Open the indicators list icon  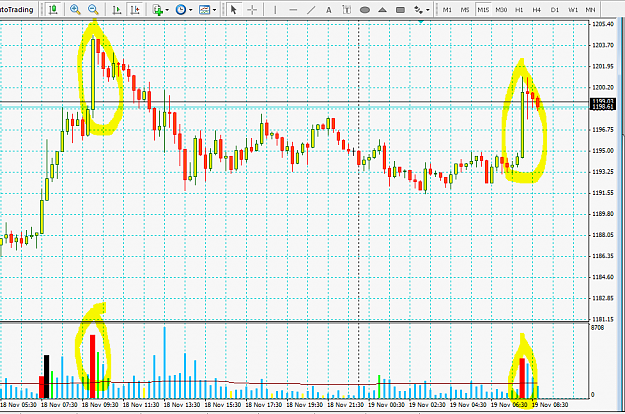[158, 9]
